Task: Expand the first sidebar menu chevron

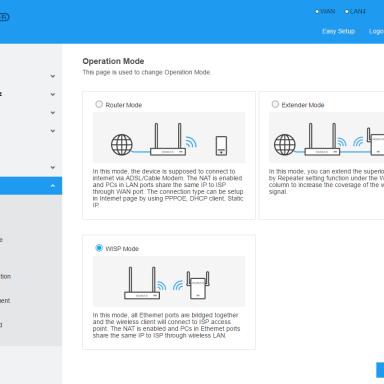Action: [x=53, y=76]
